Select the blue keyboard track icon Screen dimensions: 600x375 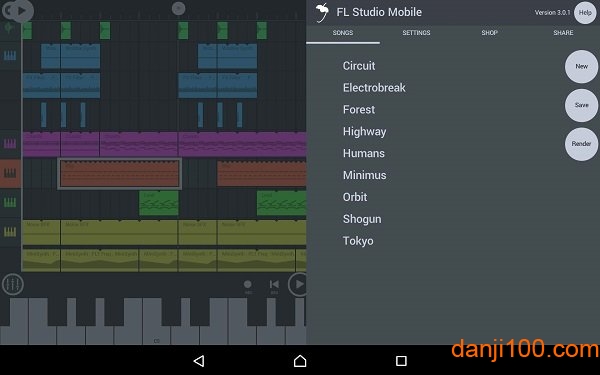point(10,56)
